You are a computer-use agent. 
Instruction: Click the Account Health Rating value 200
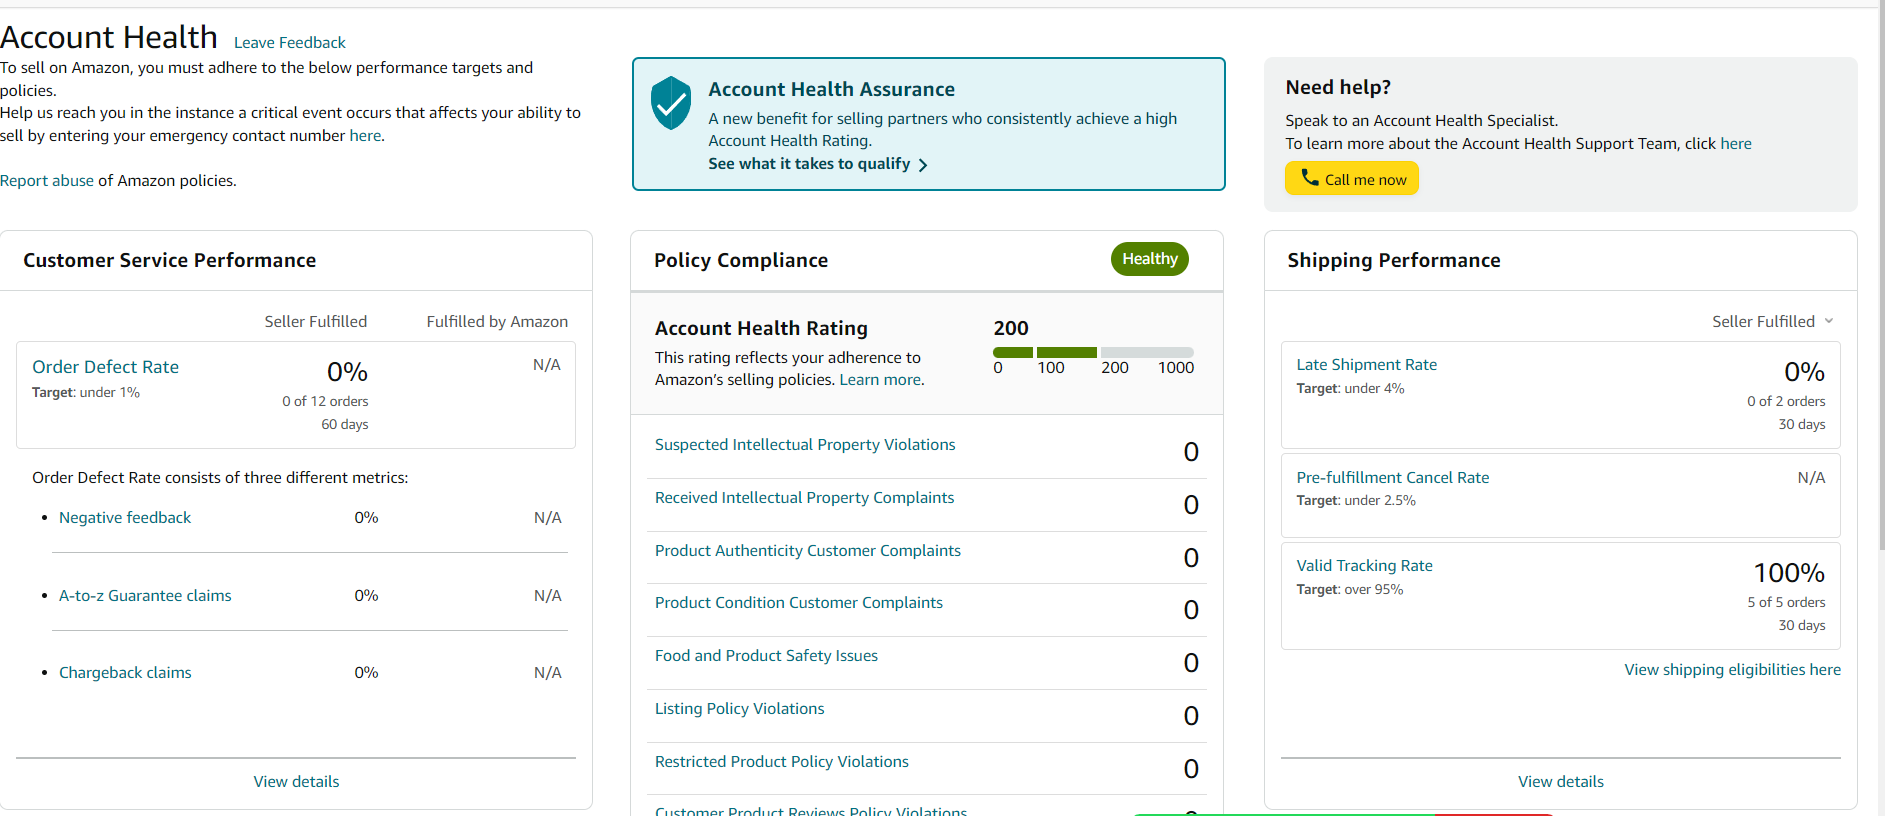1011,328
